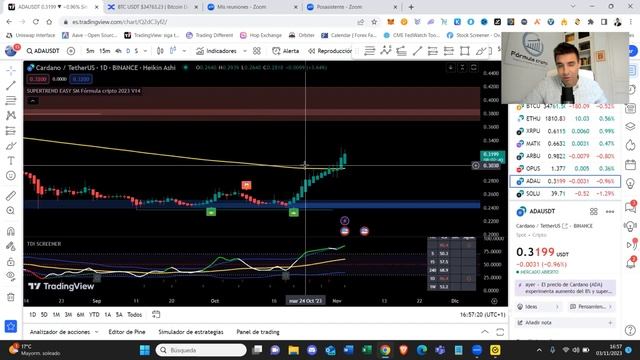
Task: Select the brush drawing tool
Action: coord(11,146)
